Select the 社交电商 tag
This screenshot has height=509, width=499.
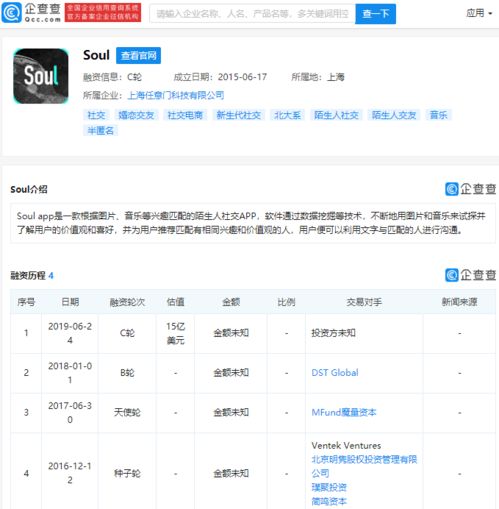tap(185, 115)
